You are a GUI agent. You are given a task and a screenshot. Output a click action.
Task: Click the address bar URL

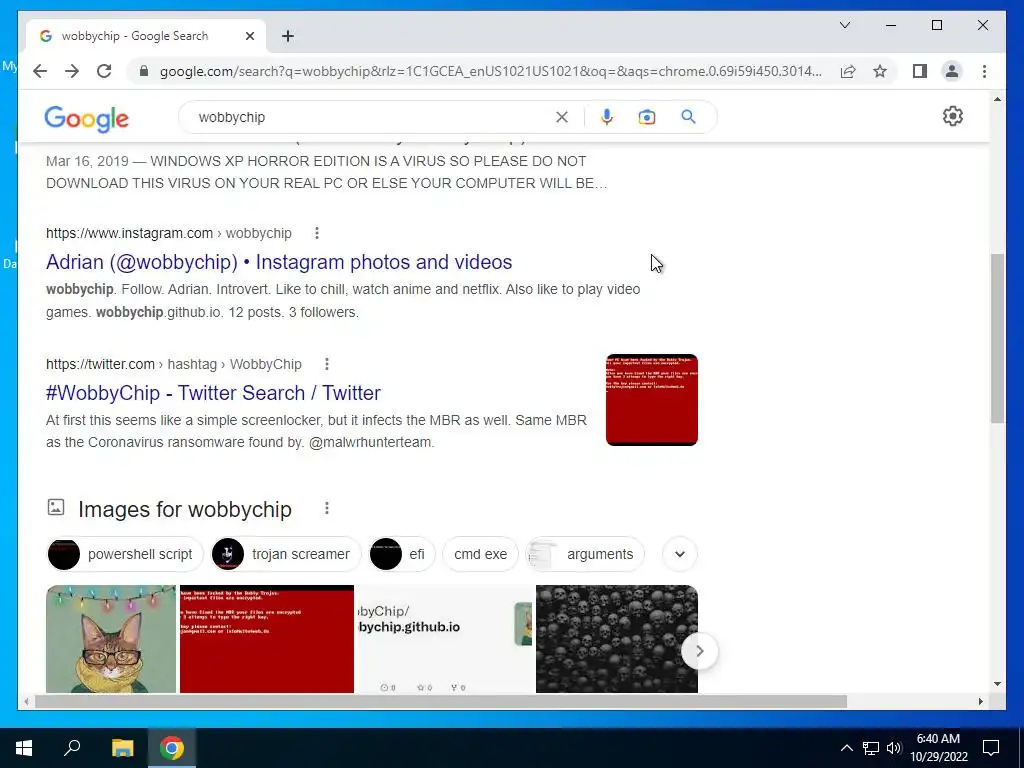coord(490,71)
